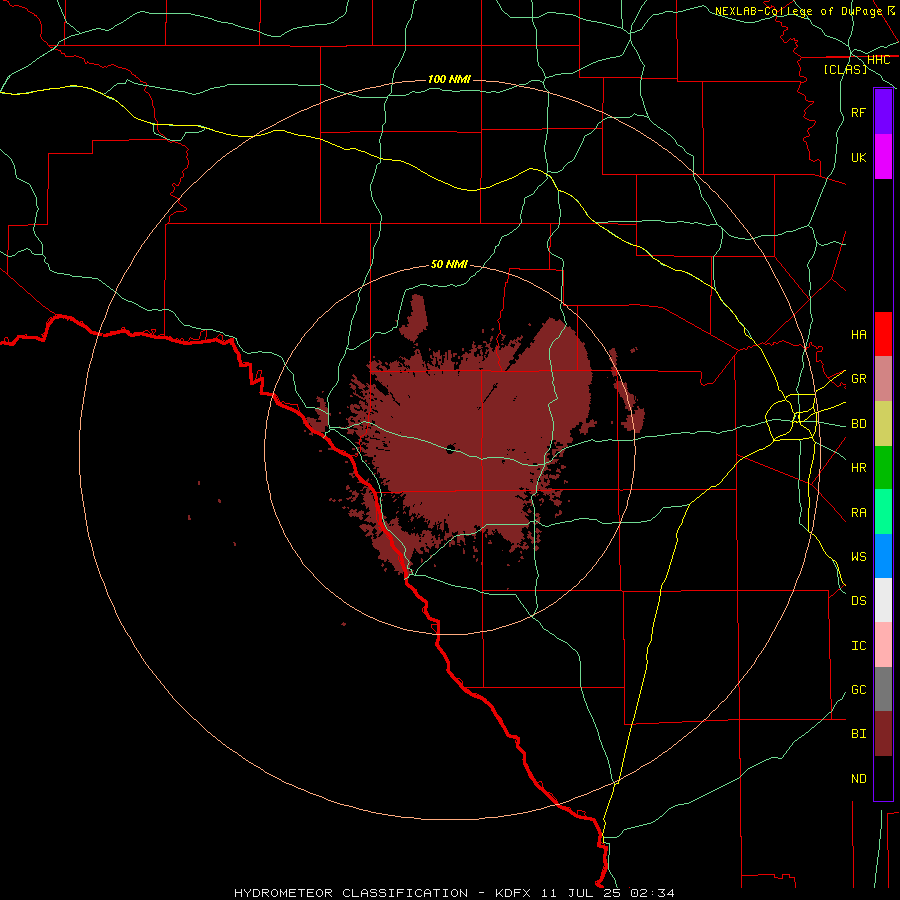The image size is (900, 900).
Task: Click the 100 NMI range ring label
Action: [449, 79]
